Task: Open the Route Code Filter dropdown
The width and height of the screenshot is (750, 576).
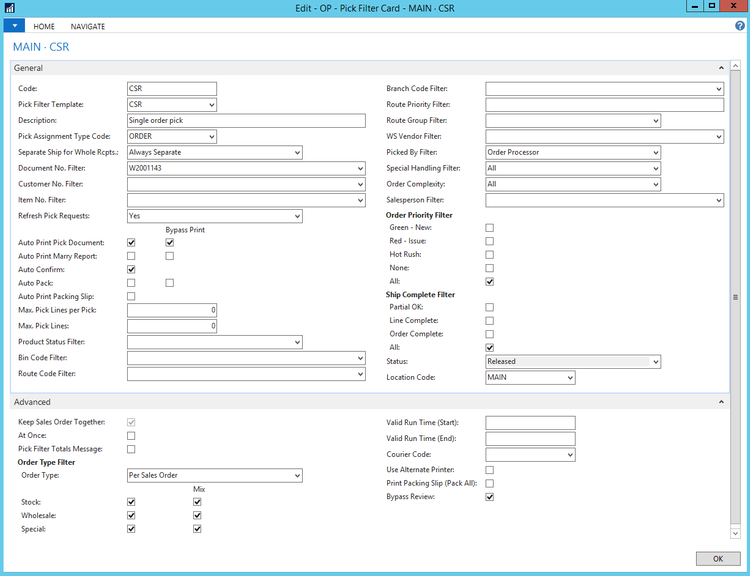Action: coord(360,374)
